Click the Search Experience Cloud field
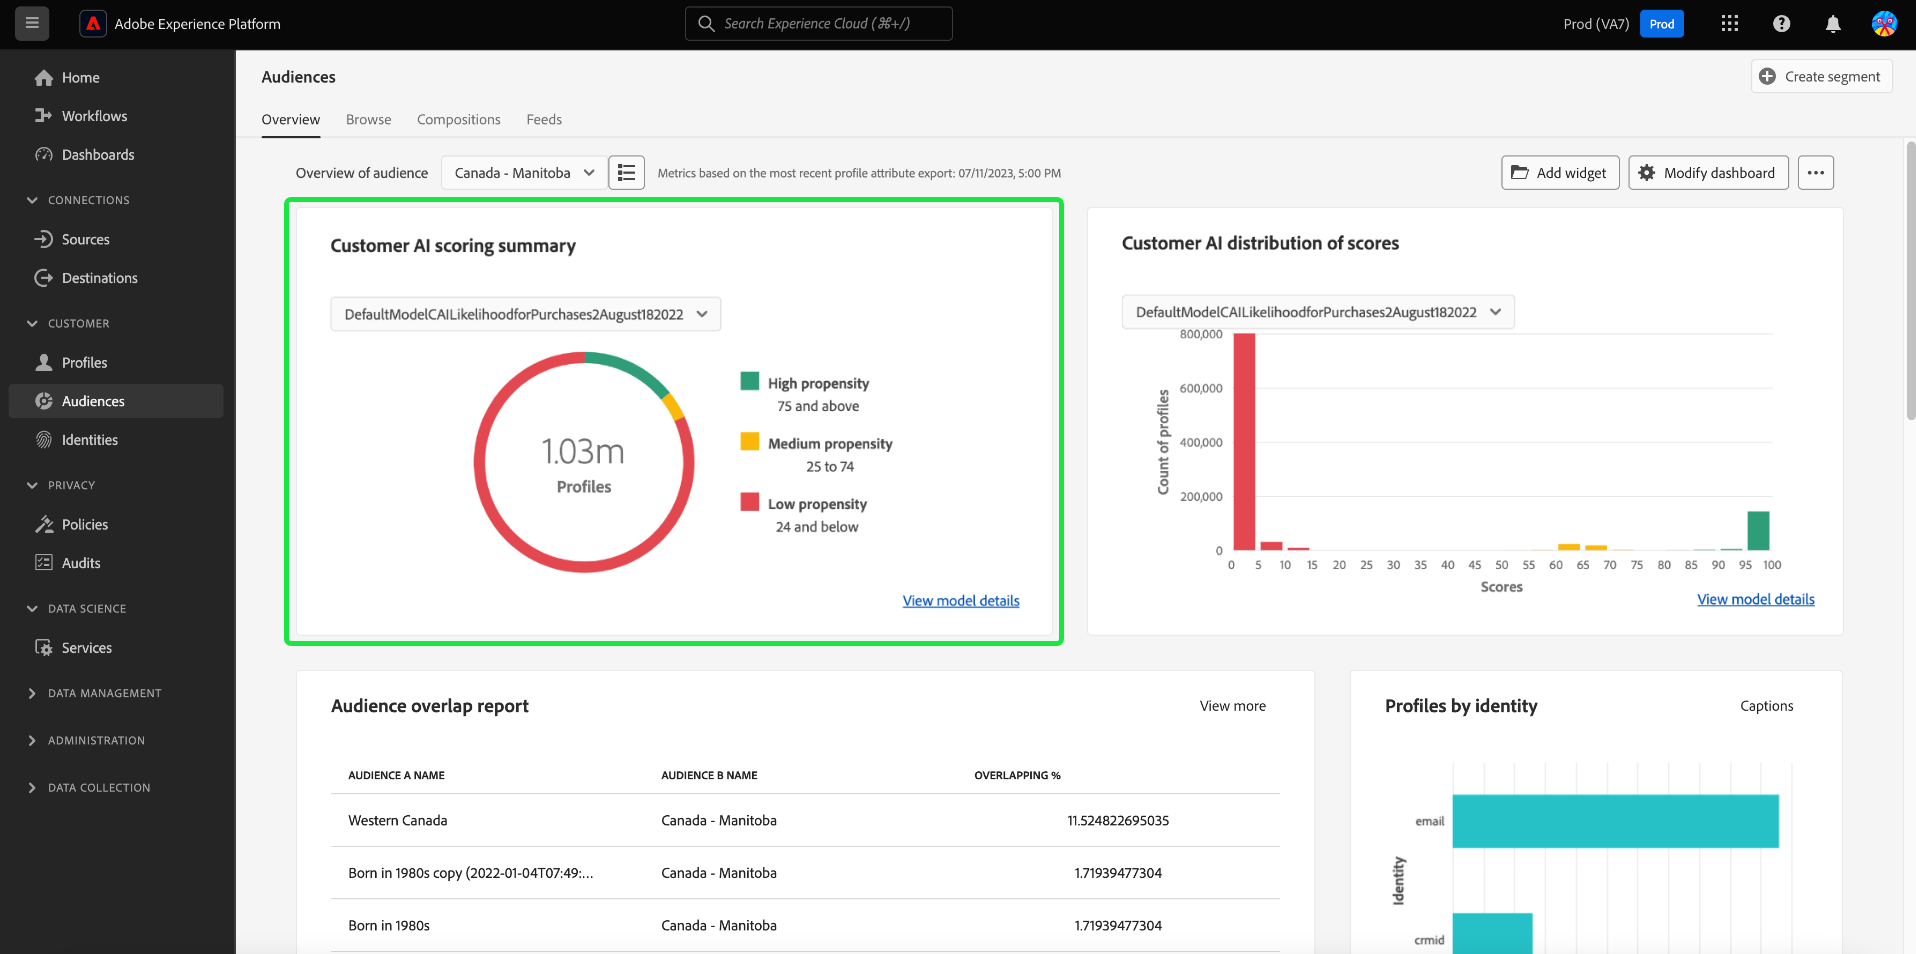This screenshot has width=1916, height=954. click(819, 23)
